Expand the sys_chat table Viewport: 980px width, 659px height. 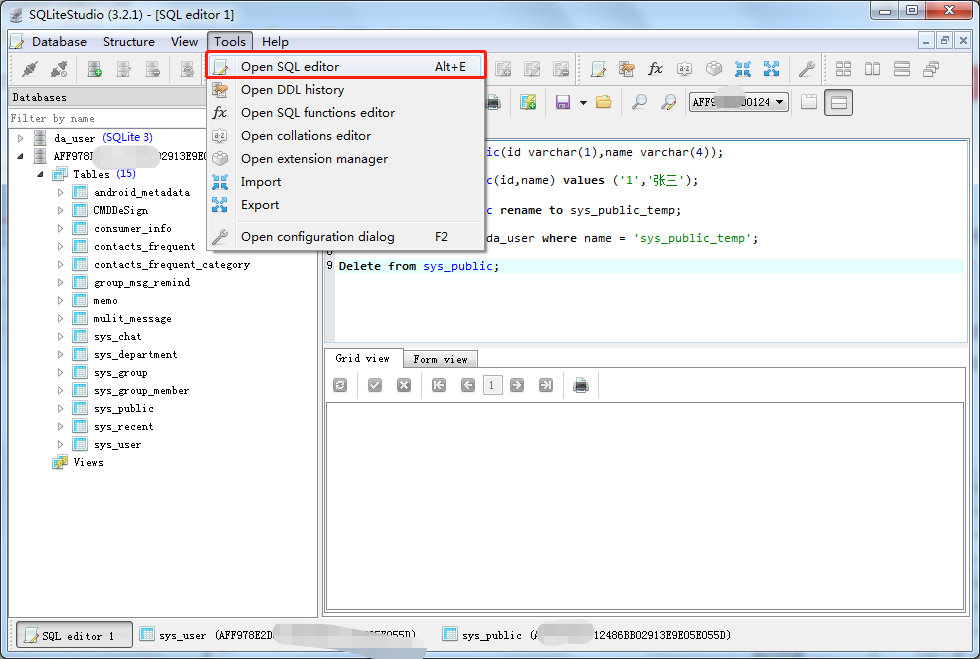pos(61,336)
